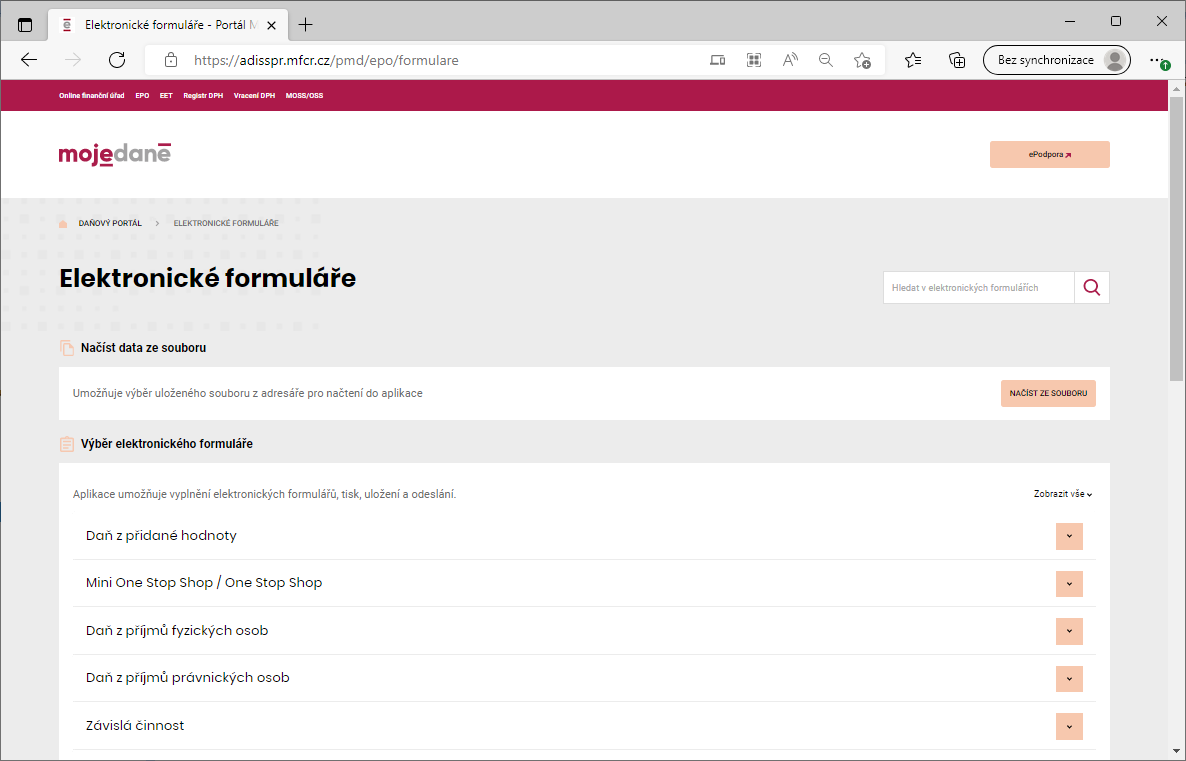Click the page vertical scrollbar thumb
The height and width of the screenshot is (761, 1186).
[x=1176, y=239]
